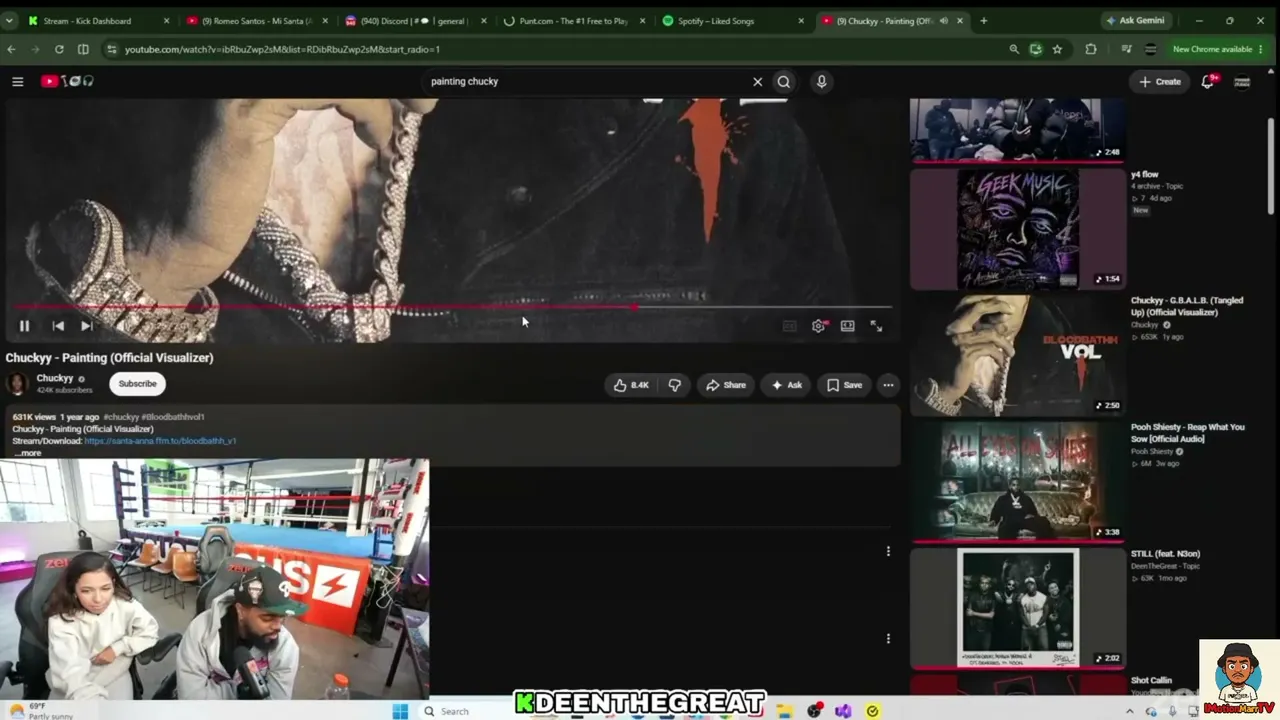Clear the 'painting chucky' search text
This screenshot has height=720, width=1280.
click(757, 82)
